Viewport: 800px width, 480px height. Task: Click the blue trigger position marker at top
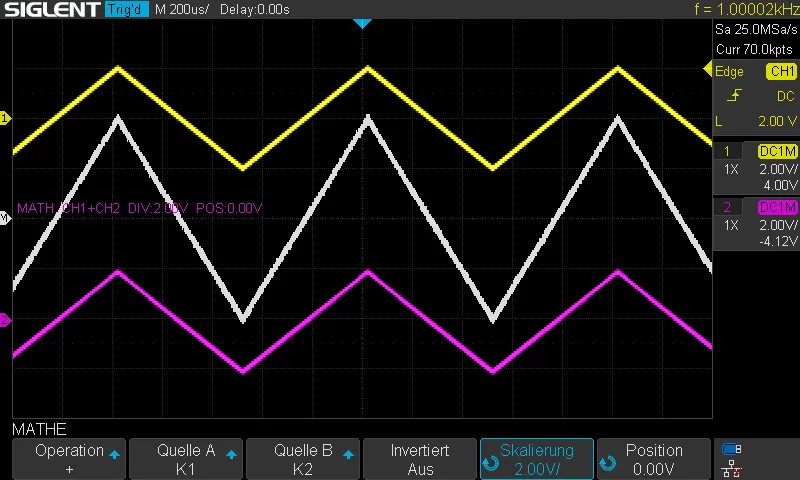click(x=362, y=23)
